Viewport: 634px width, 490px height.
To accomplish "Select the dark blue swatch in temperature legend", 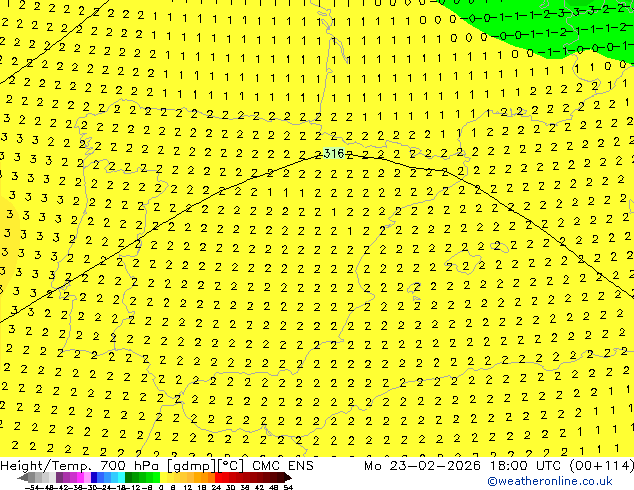I will 94,477.
